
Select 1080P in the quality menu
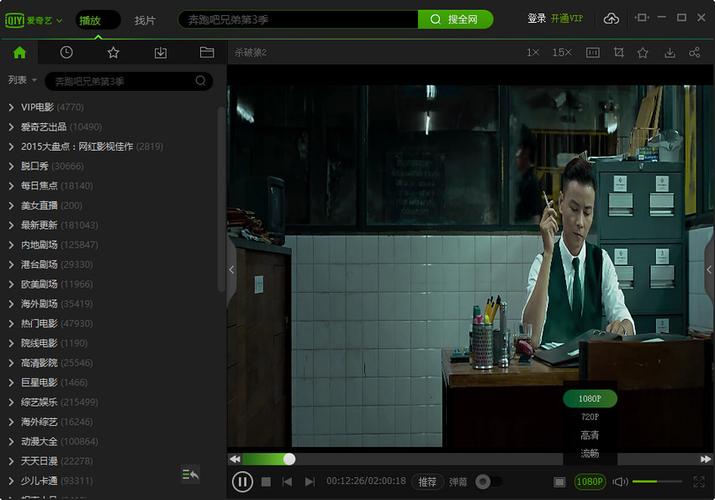tap(590, 399)
